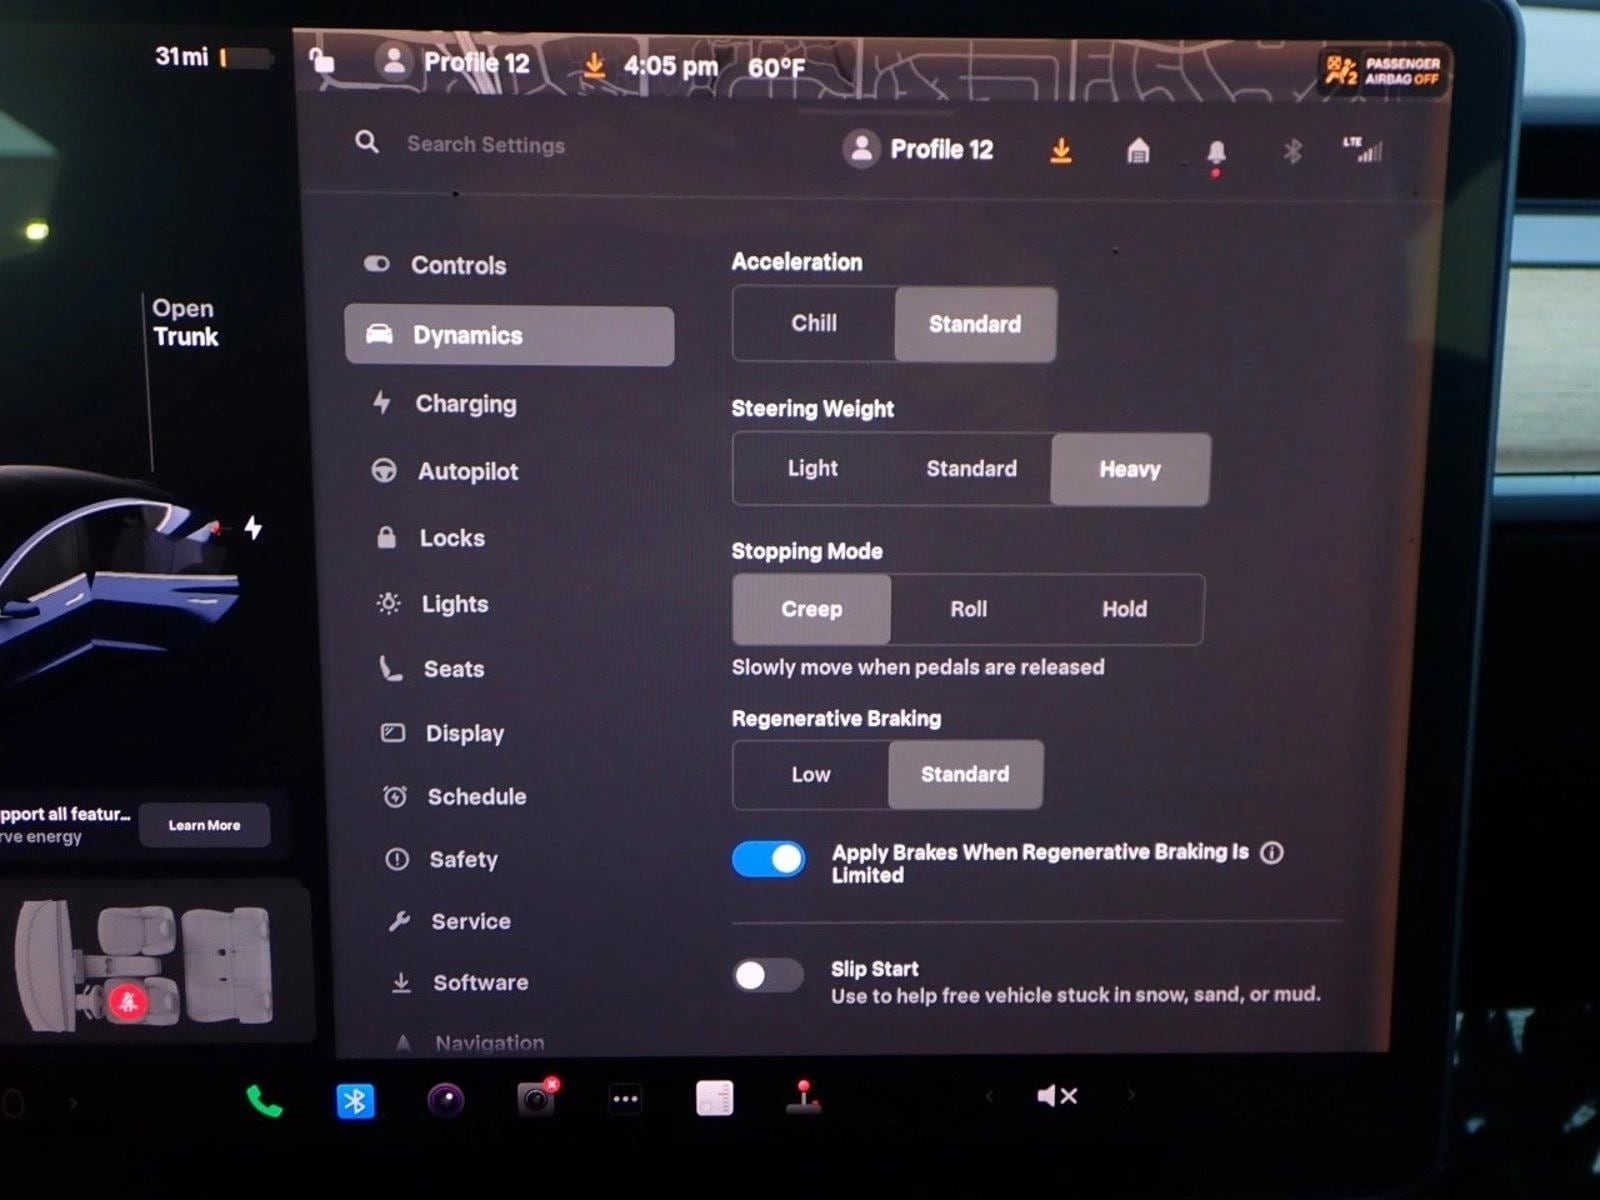Viewport: 1600px width, 1200px height.
Task: Enable the Slip Start toggle
Action: pos(768,975)
